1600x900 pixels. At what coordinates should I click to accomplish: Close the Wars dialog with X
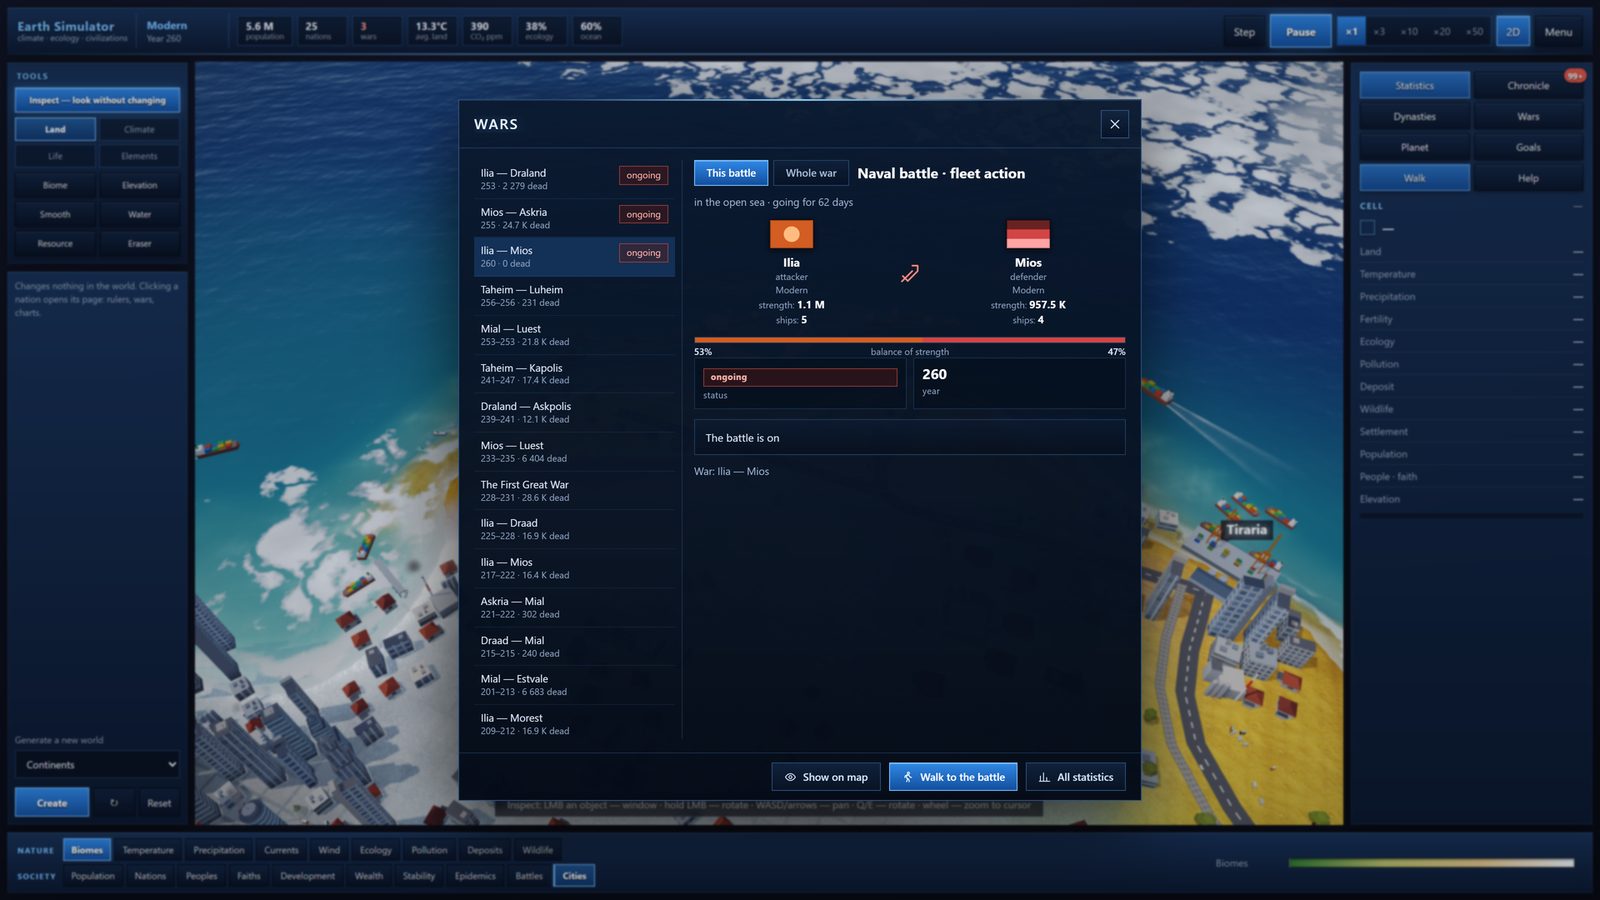pos(1114,124)
